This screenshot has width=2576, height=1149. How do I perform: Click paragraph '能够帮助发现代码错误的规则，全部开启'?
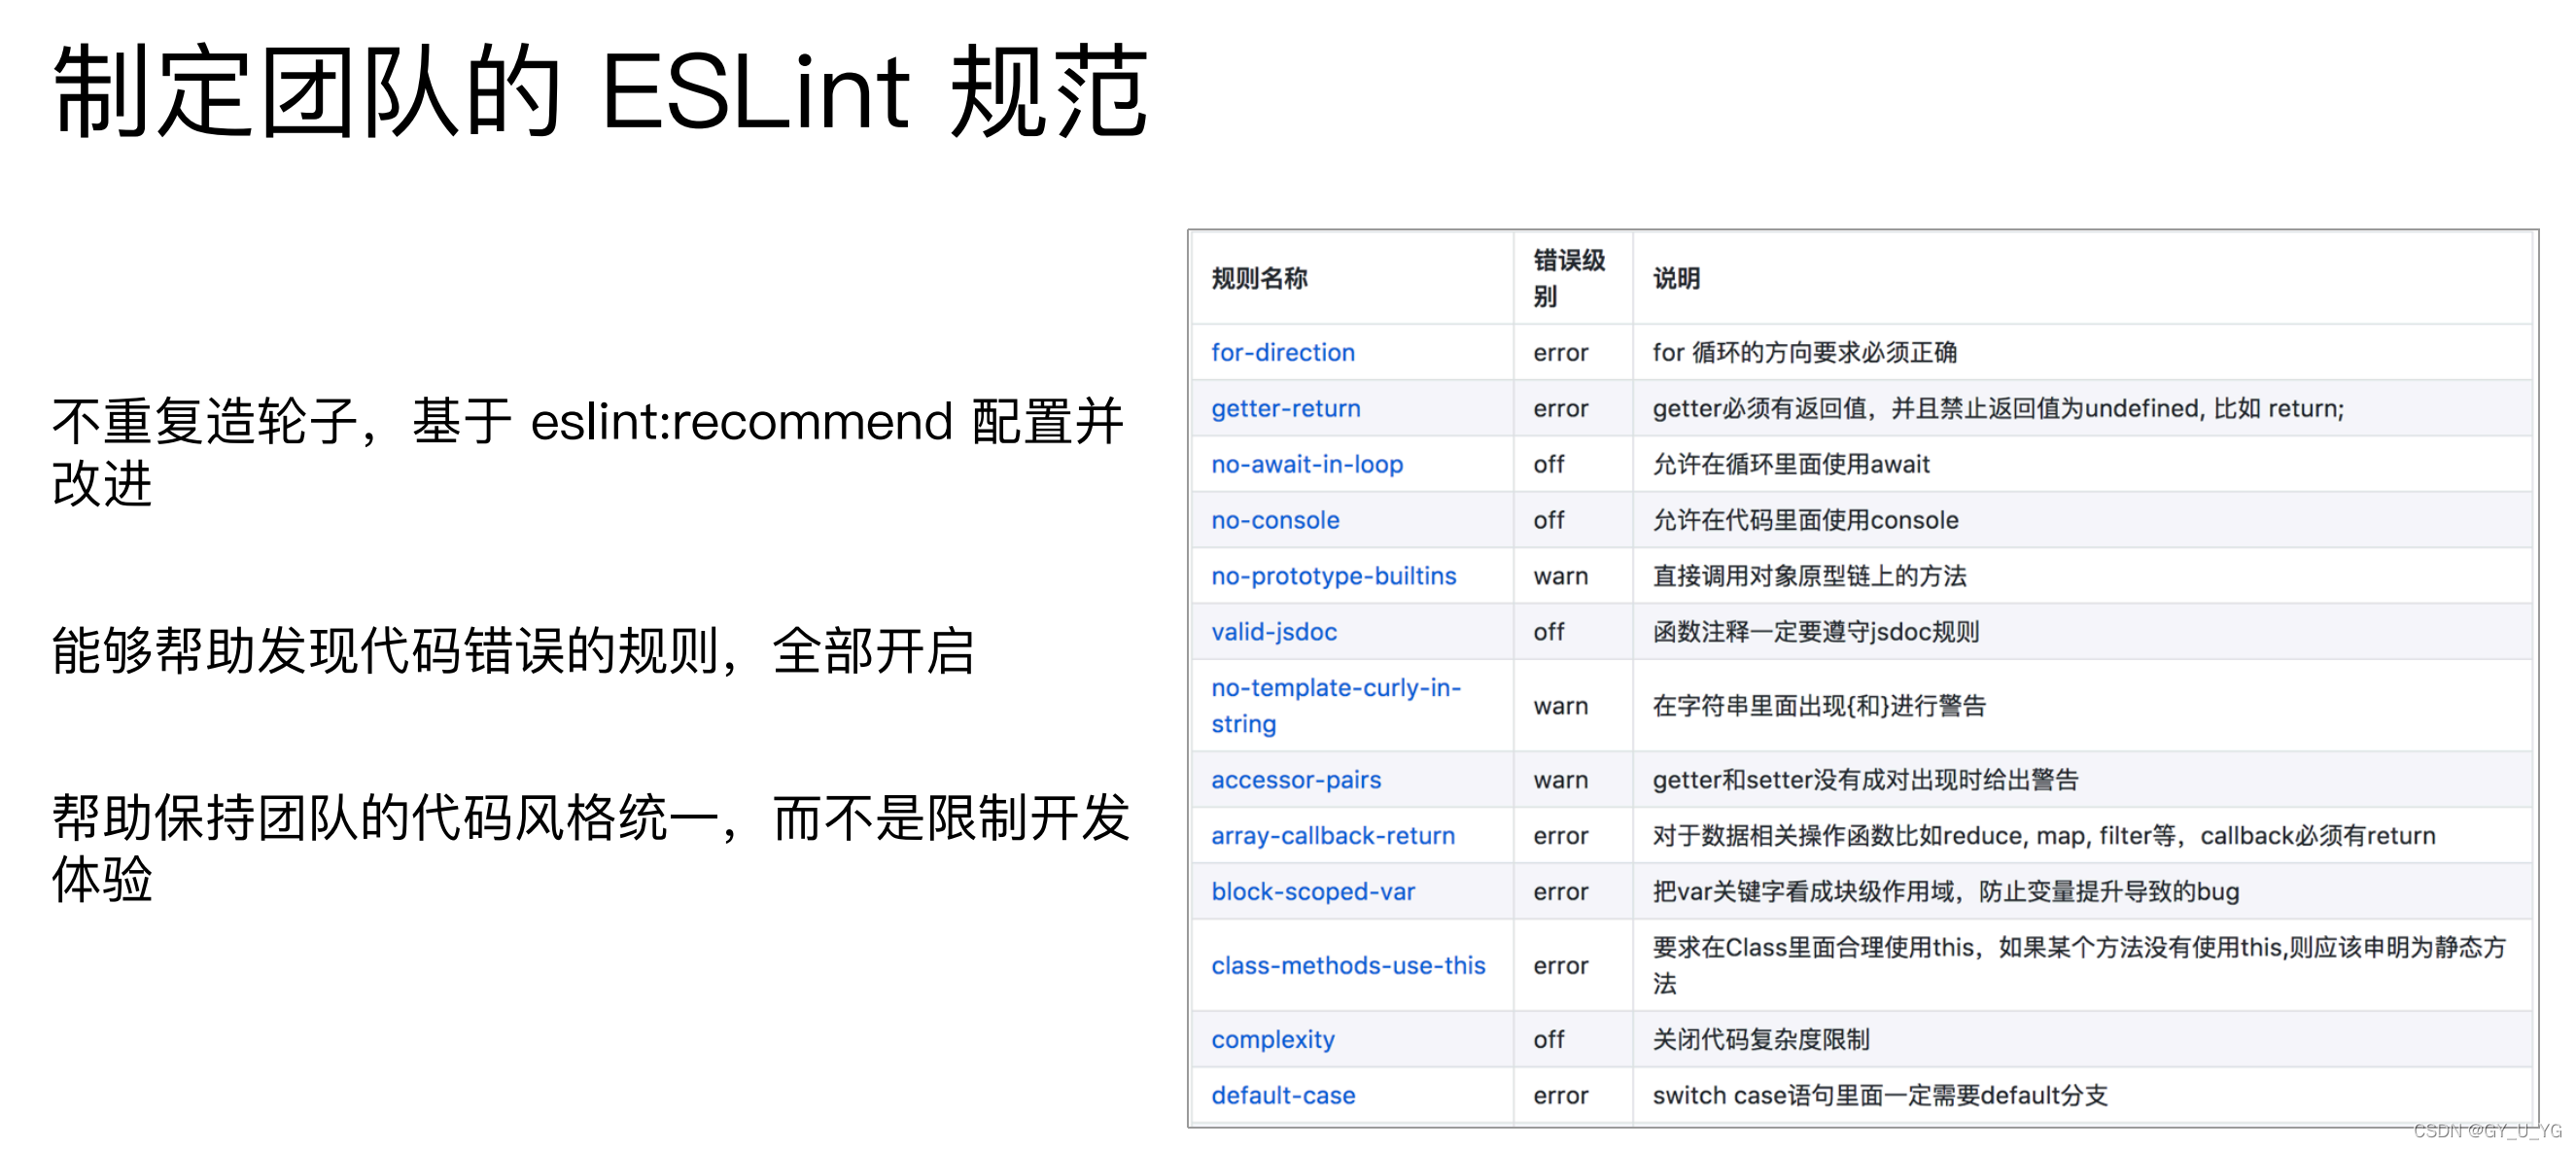[513, 651]
